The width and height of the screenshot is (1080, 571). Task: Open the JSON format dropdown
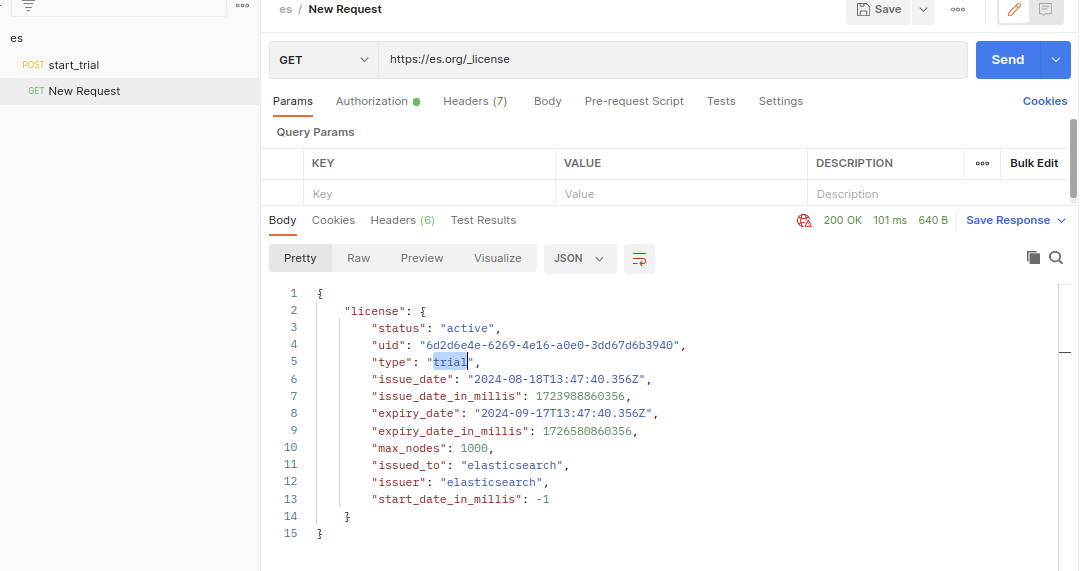pos(579,258)
